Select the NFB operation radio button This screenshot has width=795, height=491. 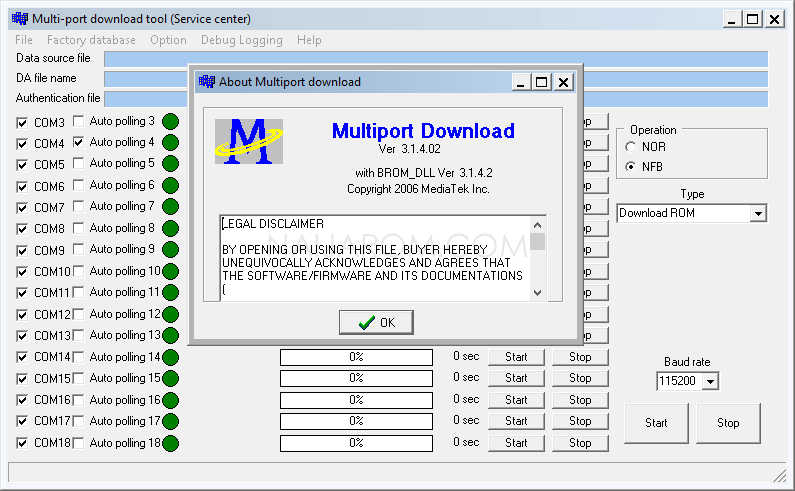630,166
